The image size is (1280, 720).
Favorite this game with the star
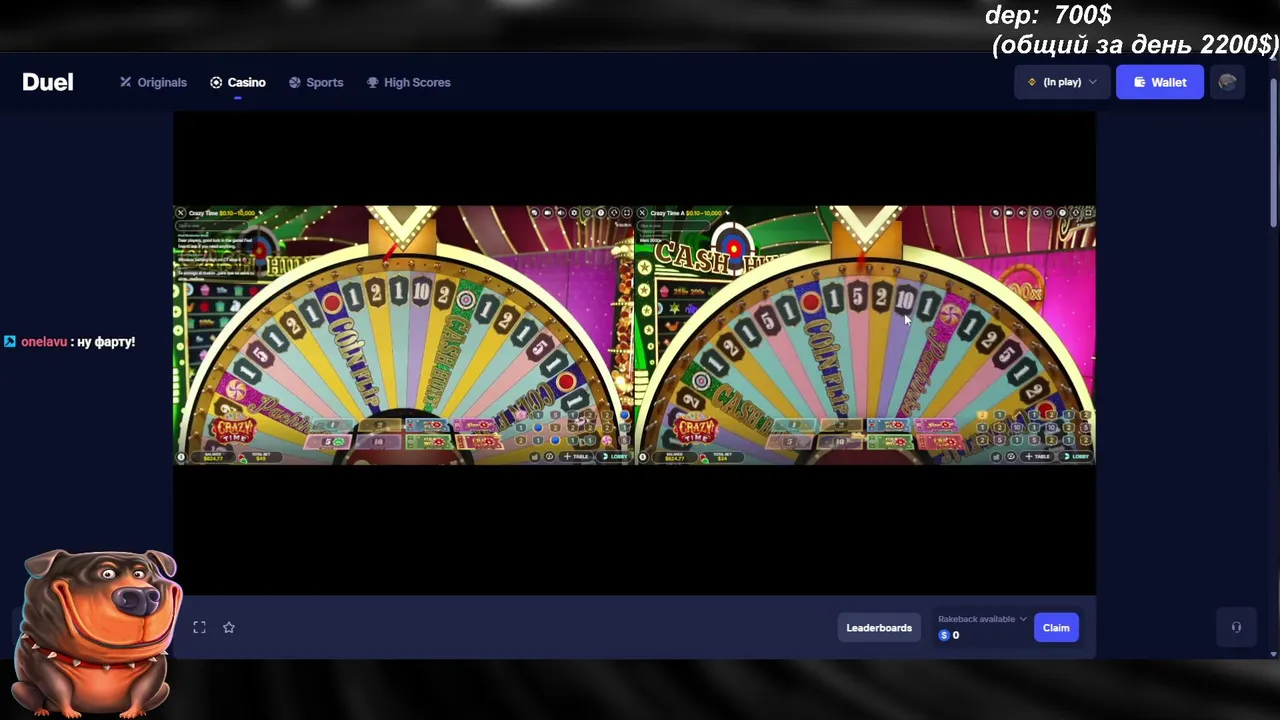pyautogui.click(x=229, y=627)
